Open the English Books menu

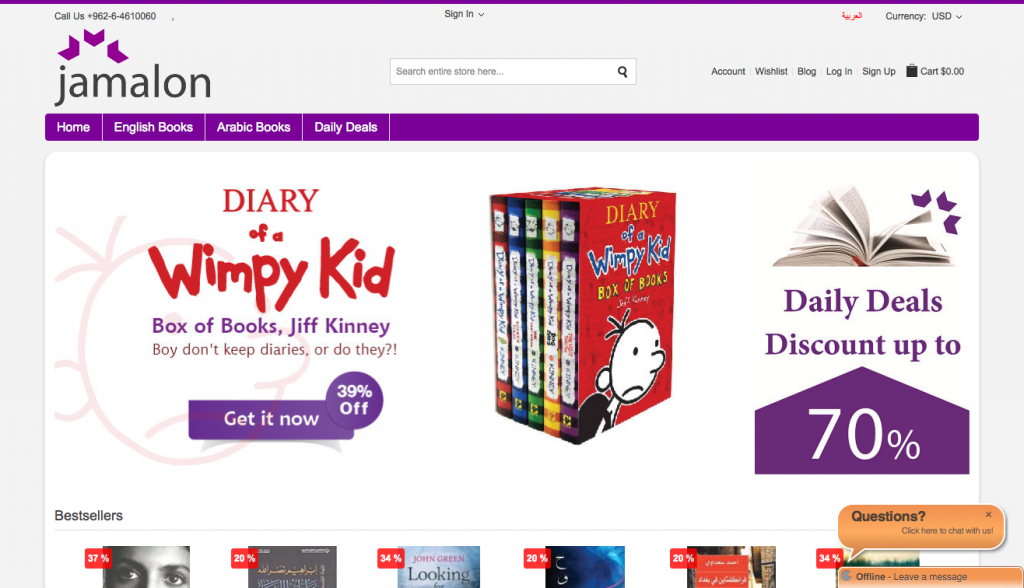pos(153,127)
